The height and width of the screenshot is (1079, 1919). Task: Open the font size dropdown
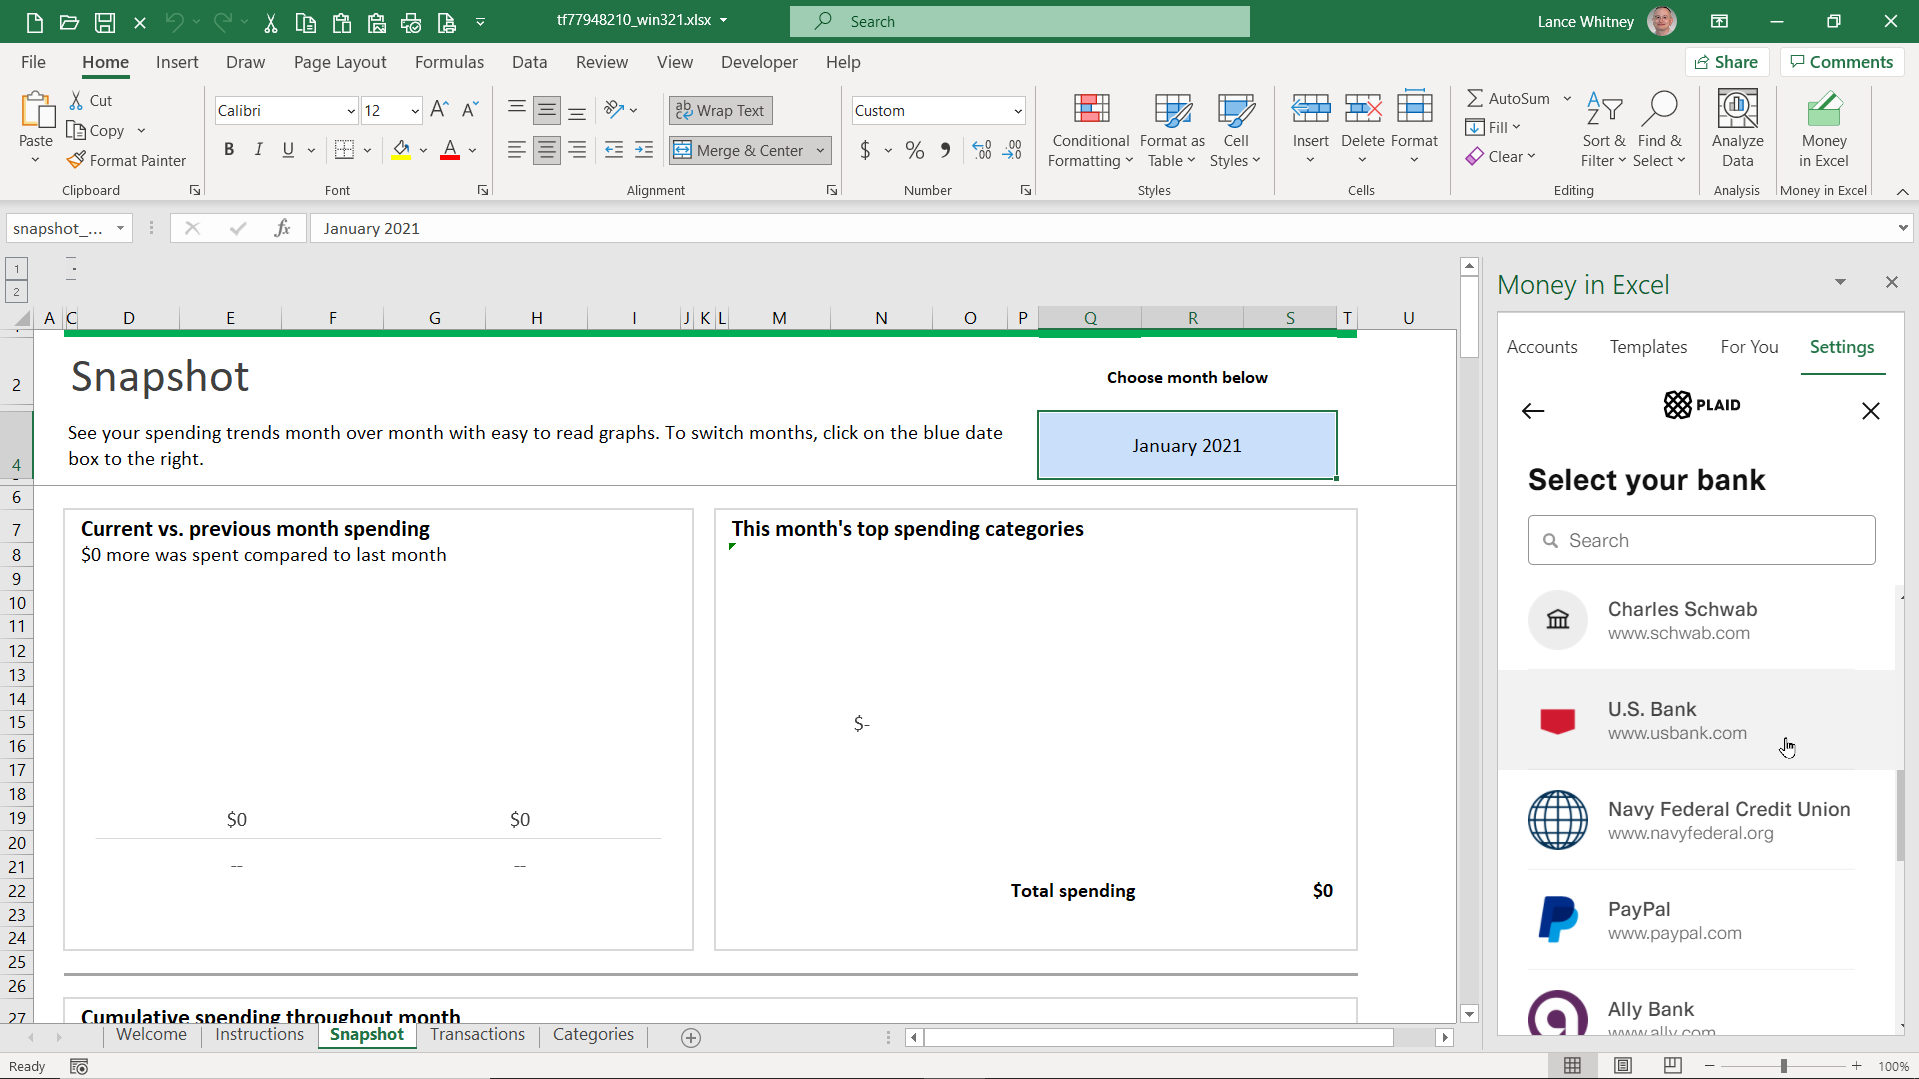[414, 111]
